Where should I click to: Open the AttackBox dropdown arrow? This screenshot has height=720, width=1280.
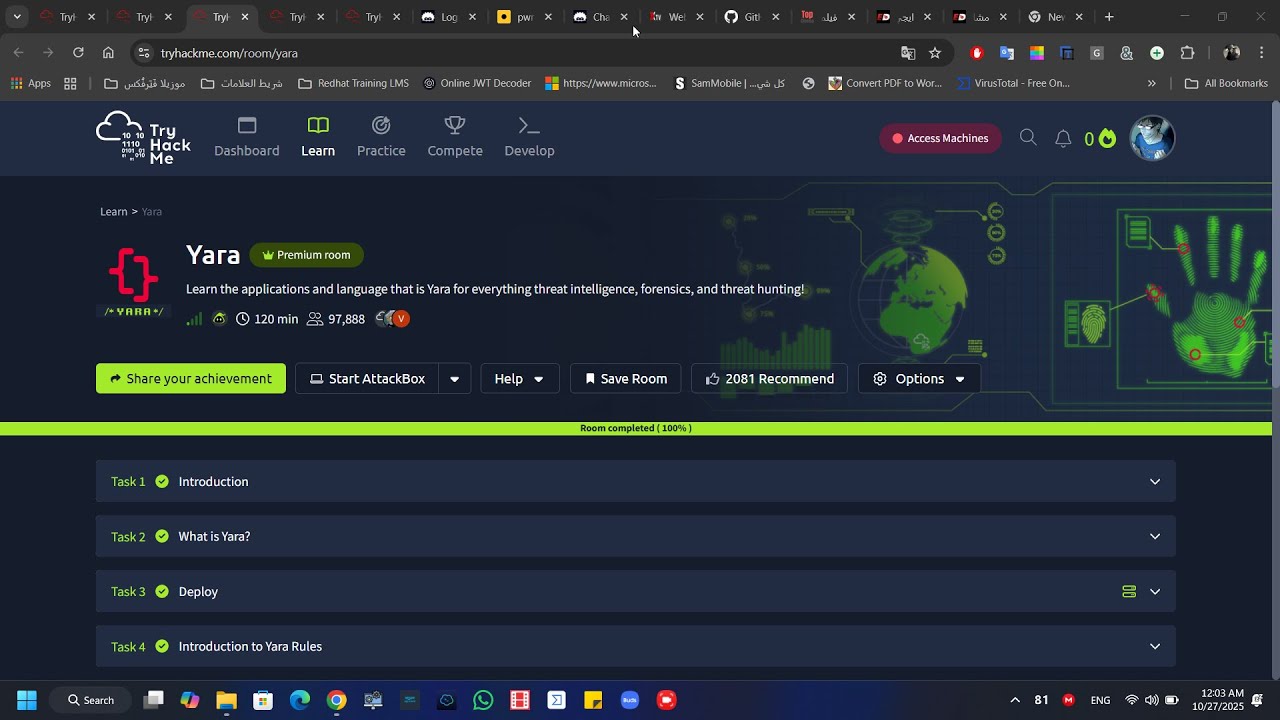pyautogui.click(x=455, y=379)
